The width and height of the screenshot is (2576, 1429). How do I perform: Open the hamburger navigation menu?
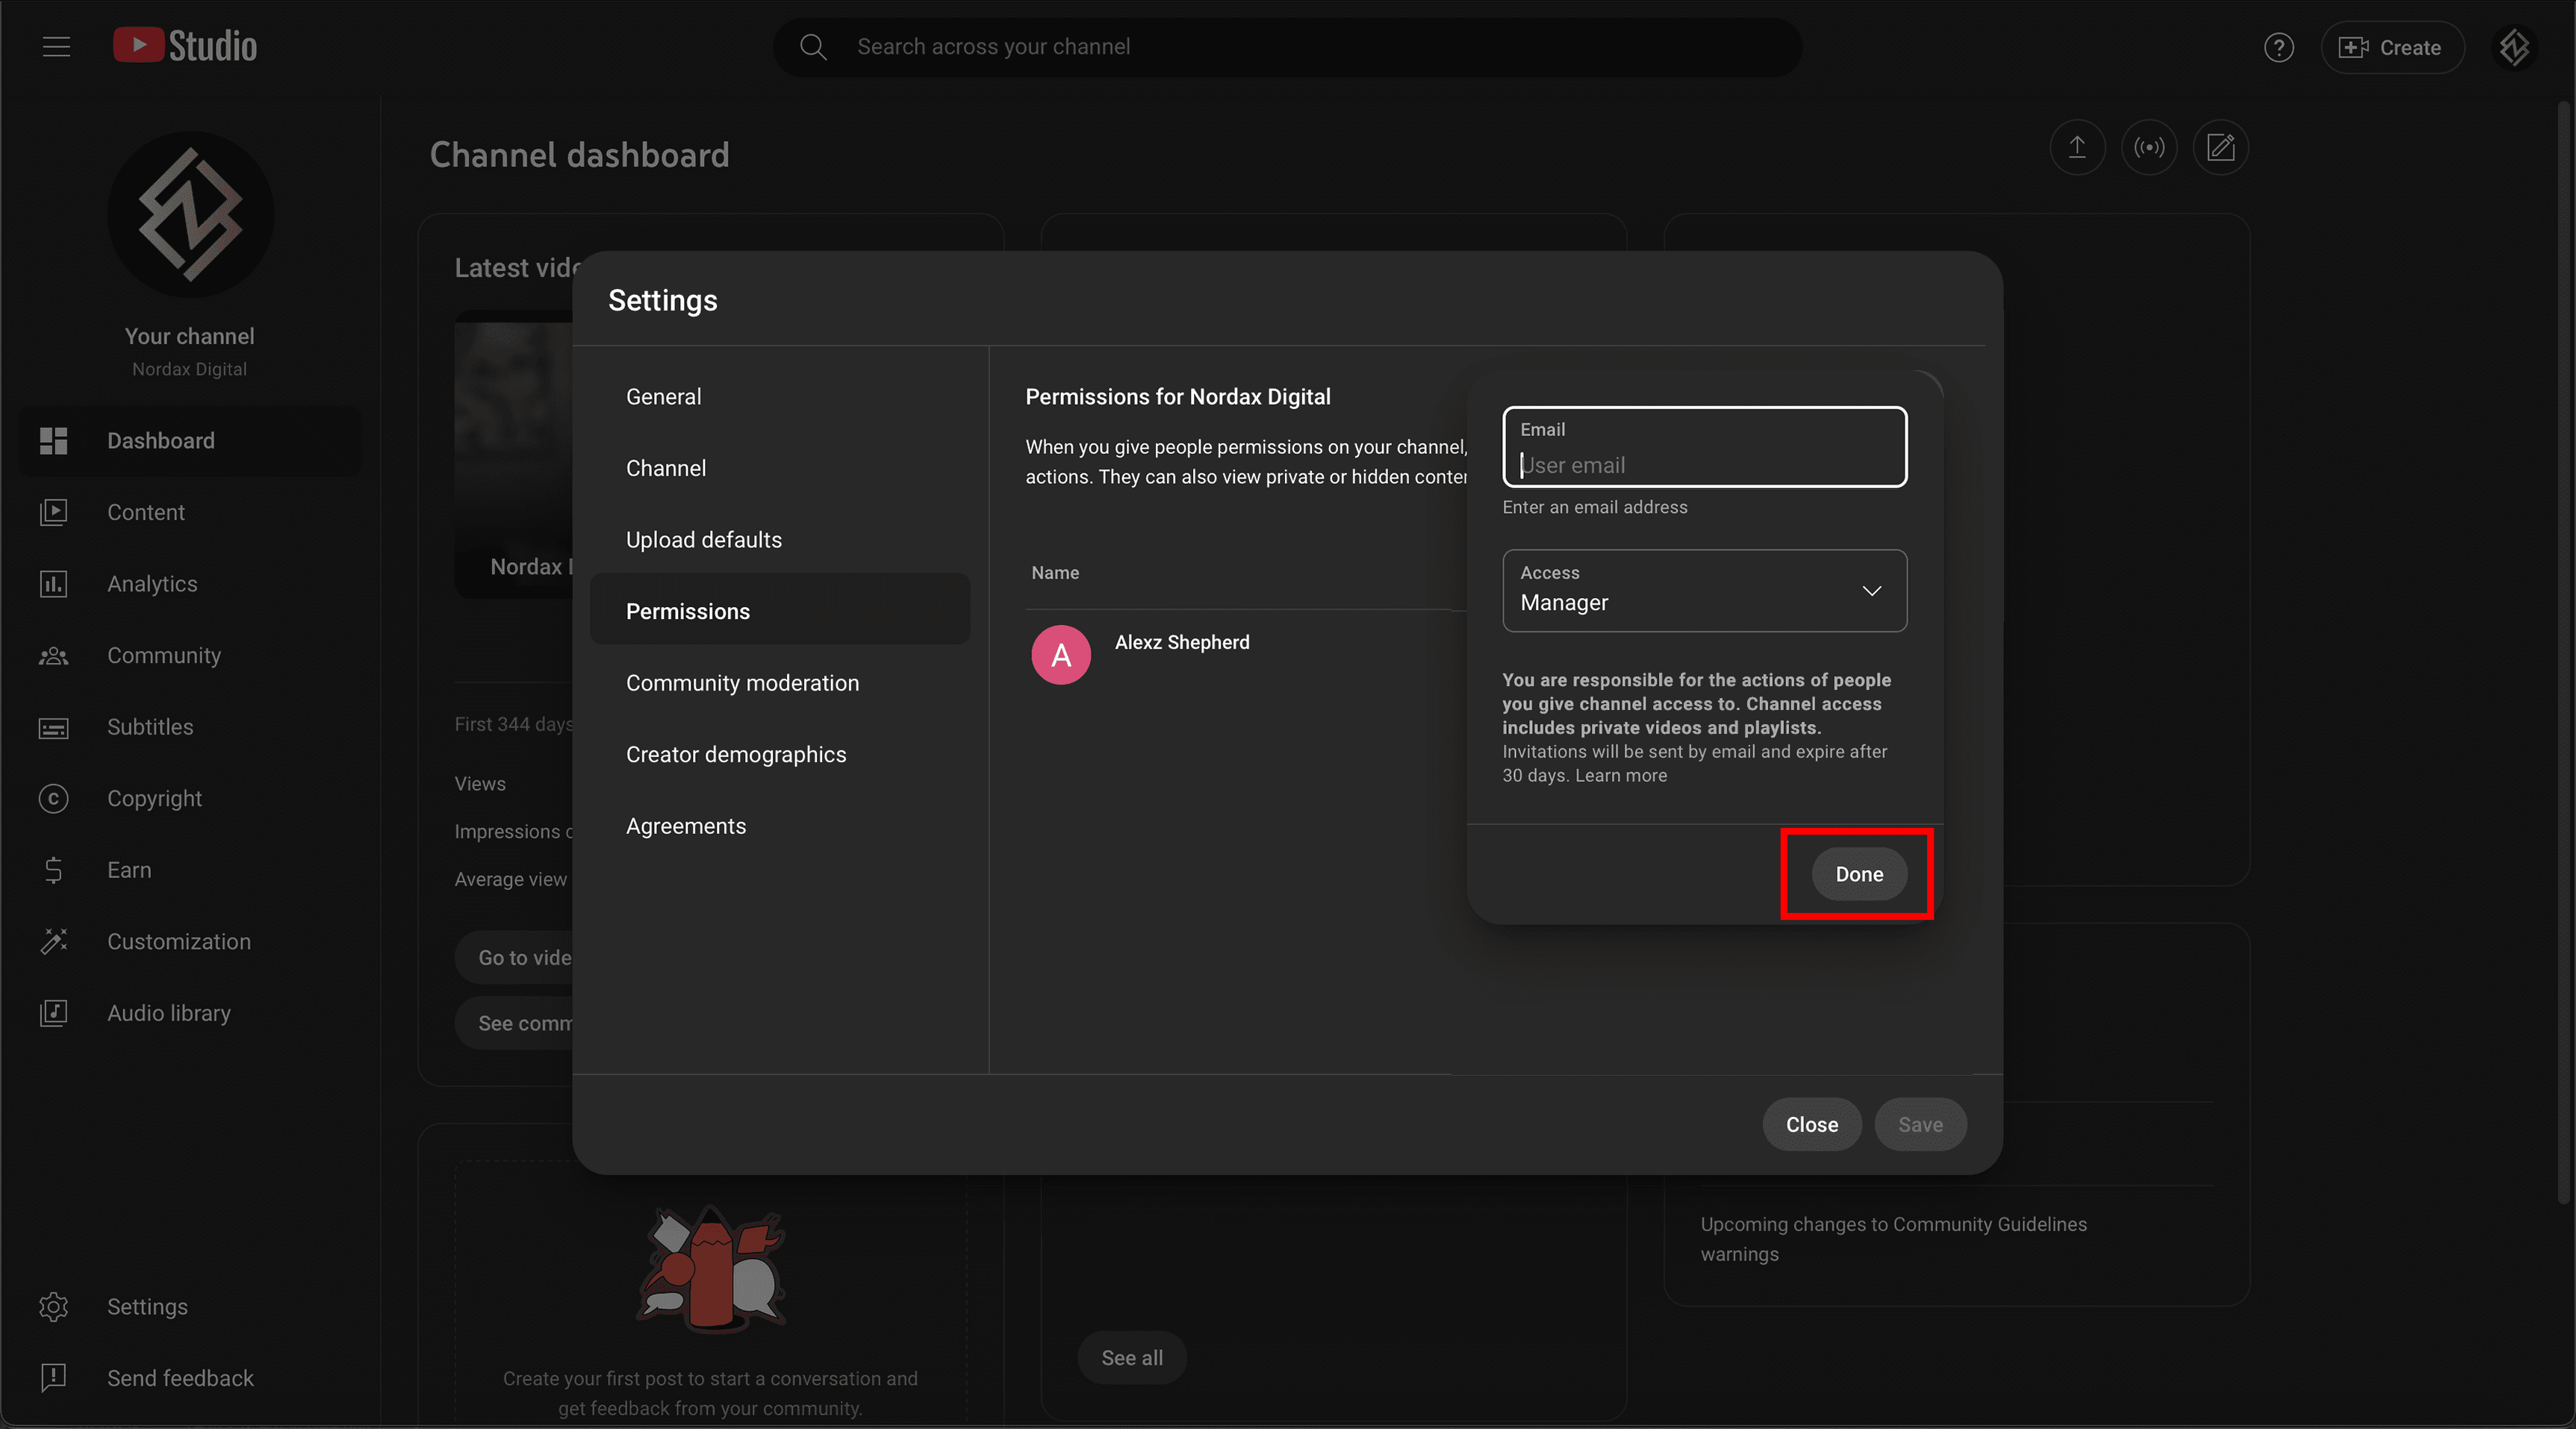[x=56, y=46]
